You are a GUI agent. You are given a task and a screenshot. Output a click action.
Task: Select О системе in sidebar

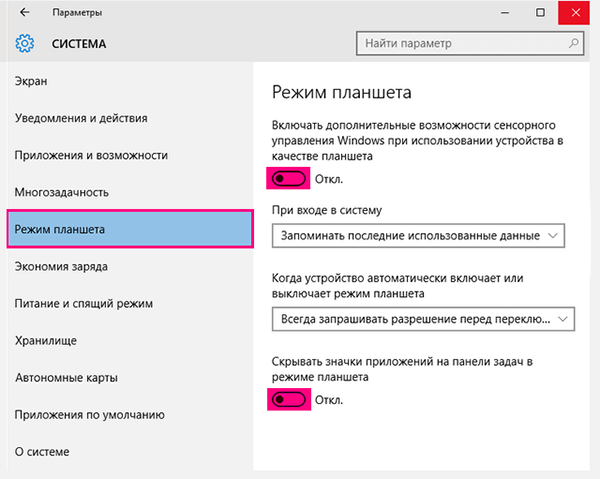pos(43,452)
